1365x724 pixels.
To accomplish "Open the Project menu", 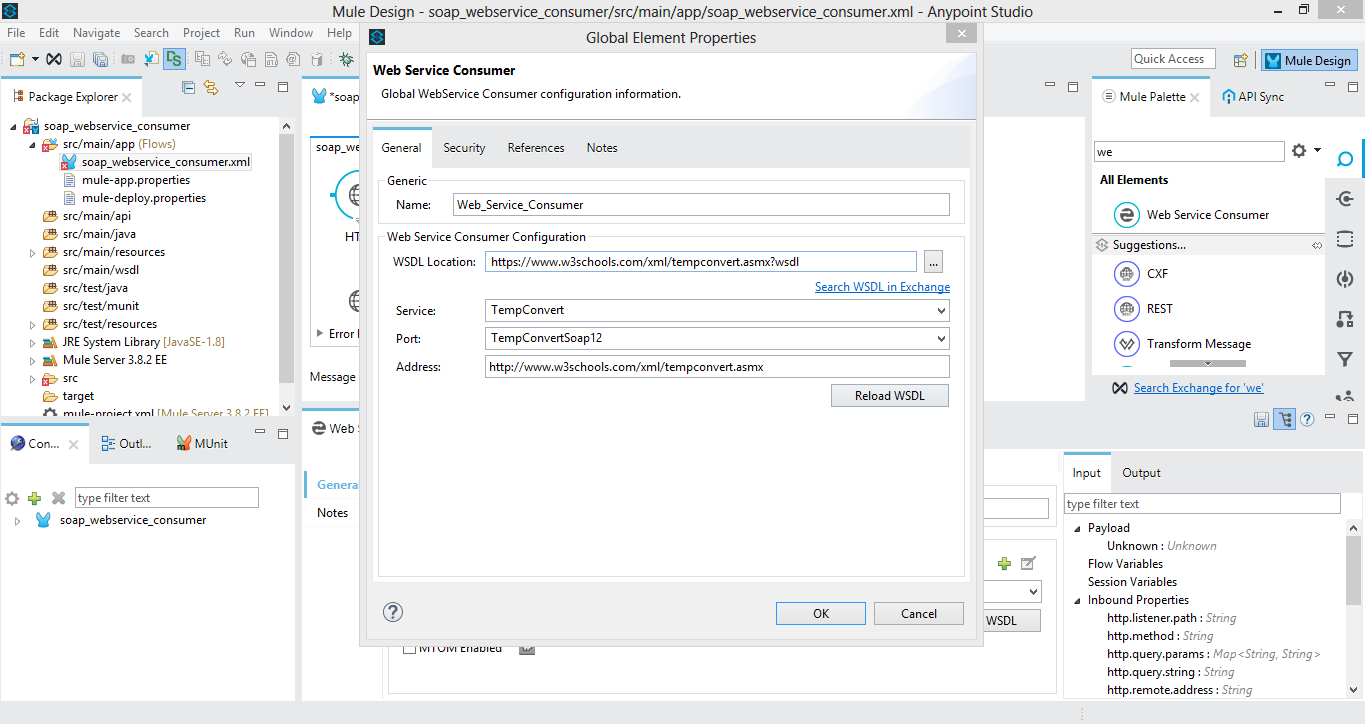I will [x=201, y=33].
